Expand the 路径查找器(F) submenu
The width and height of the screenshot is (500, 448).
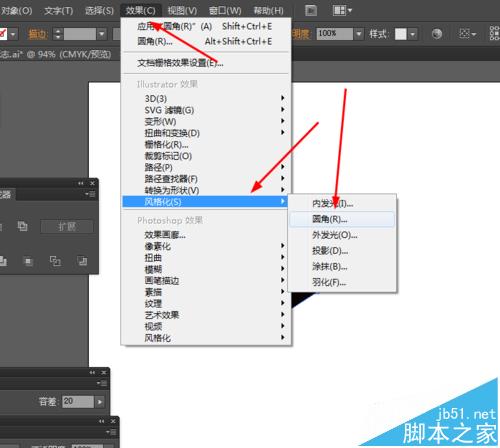pyautogui.click(x=206, y=179)
